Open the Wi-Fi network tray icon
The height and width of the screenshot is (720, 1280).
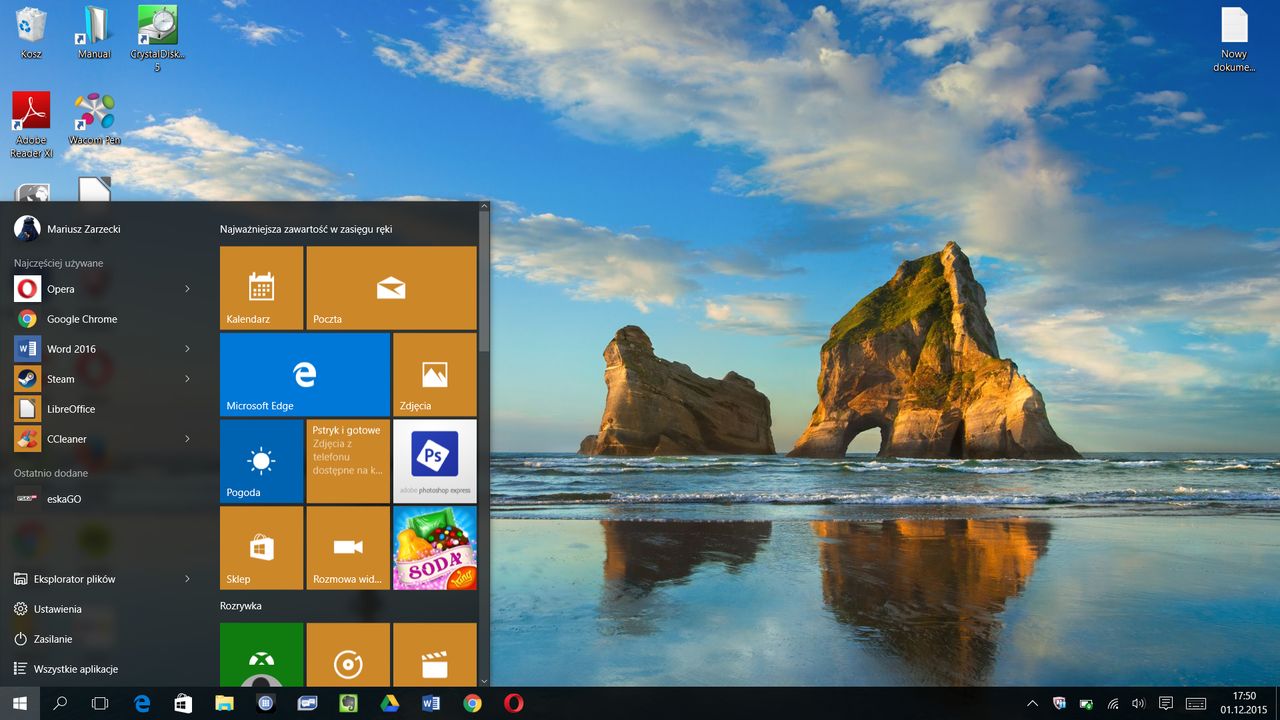(x=1112, y=703)
